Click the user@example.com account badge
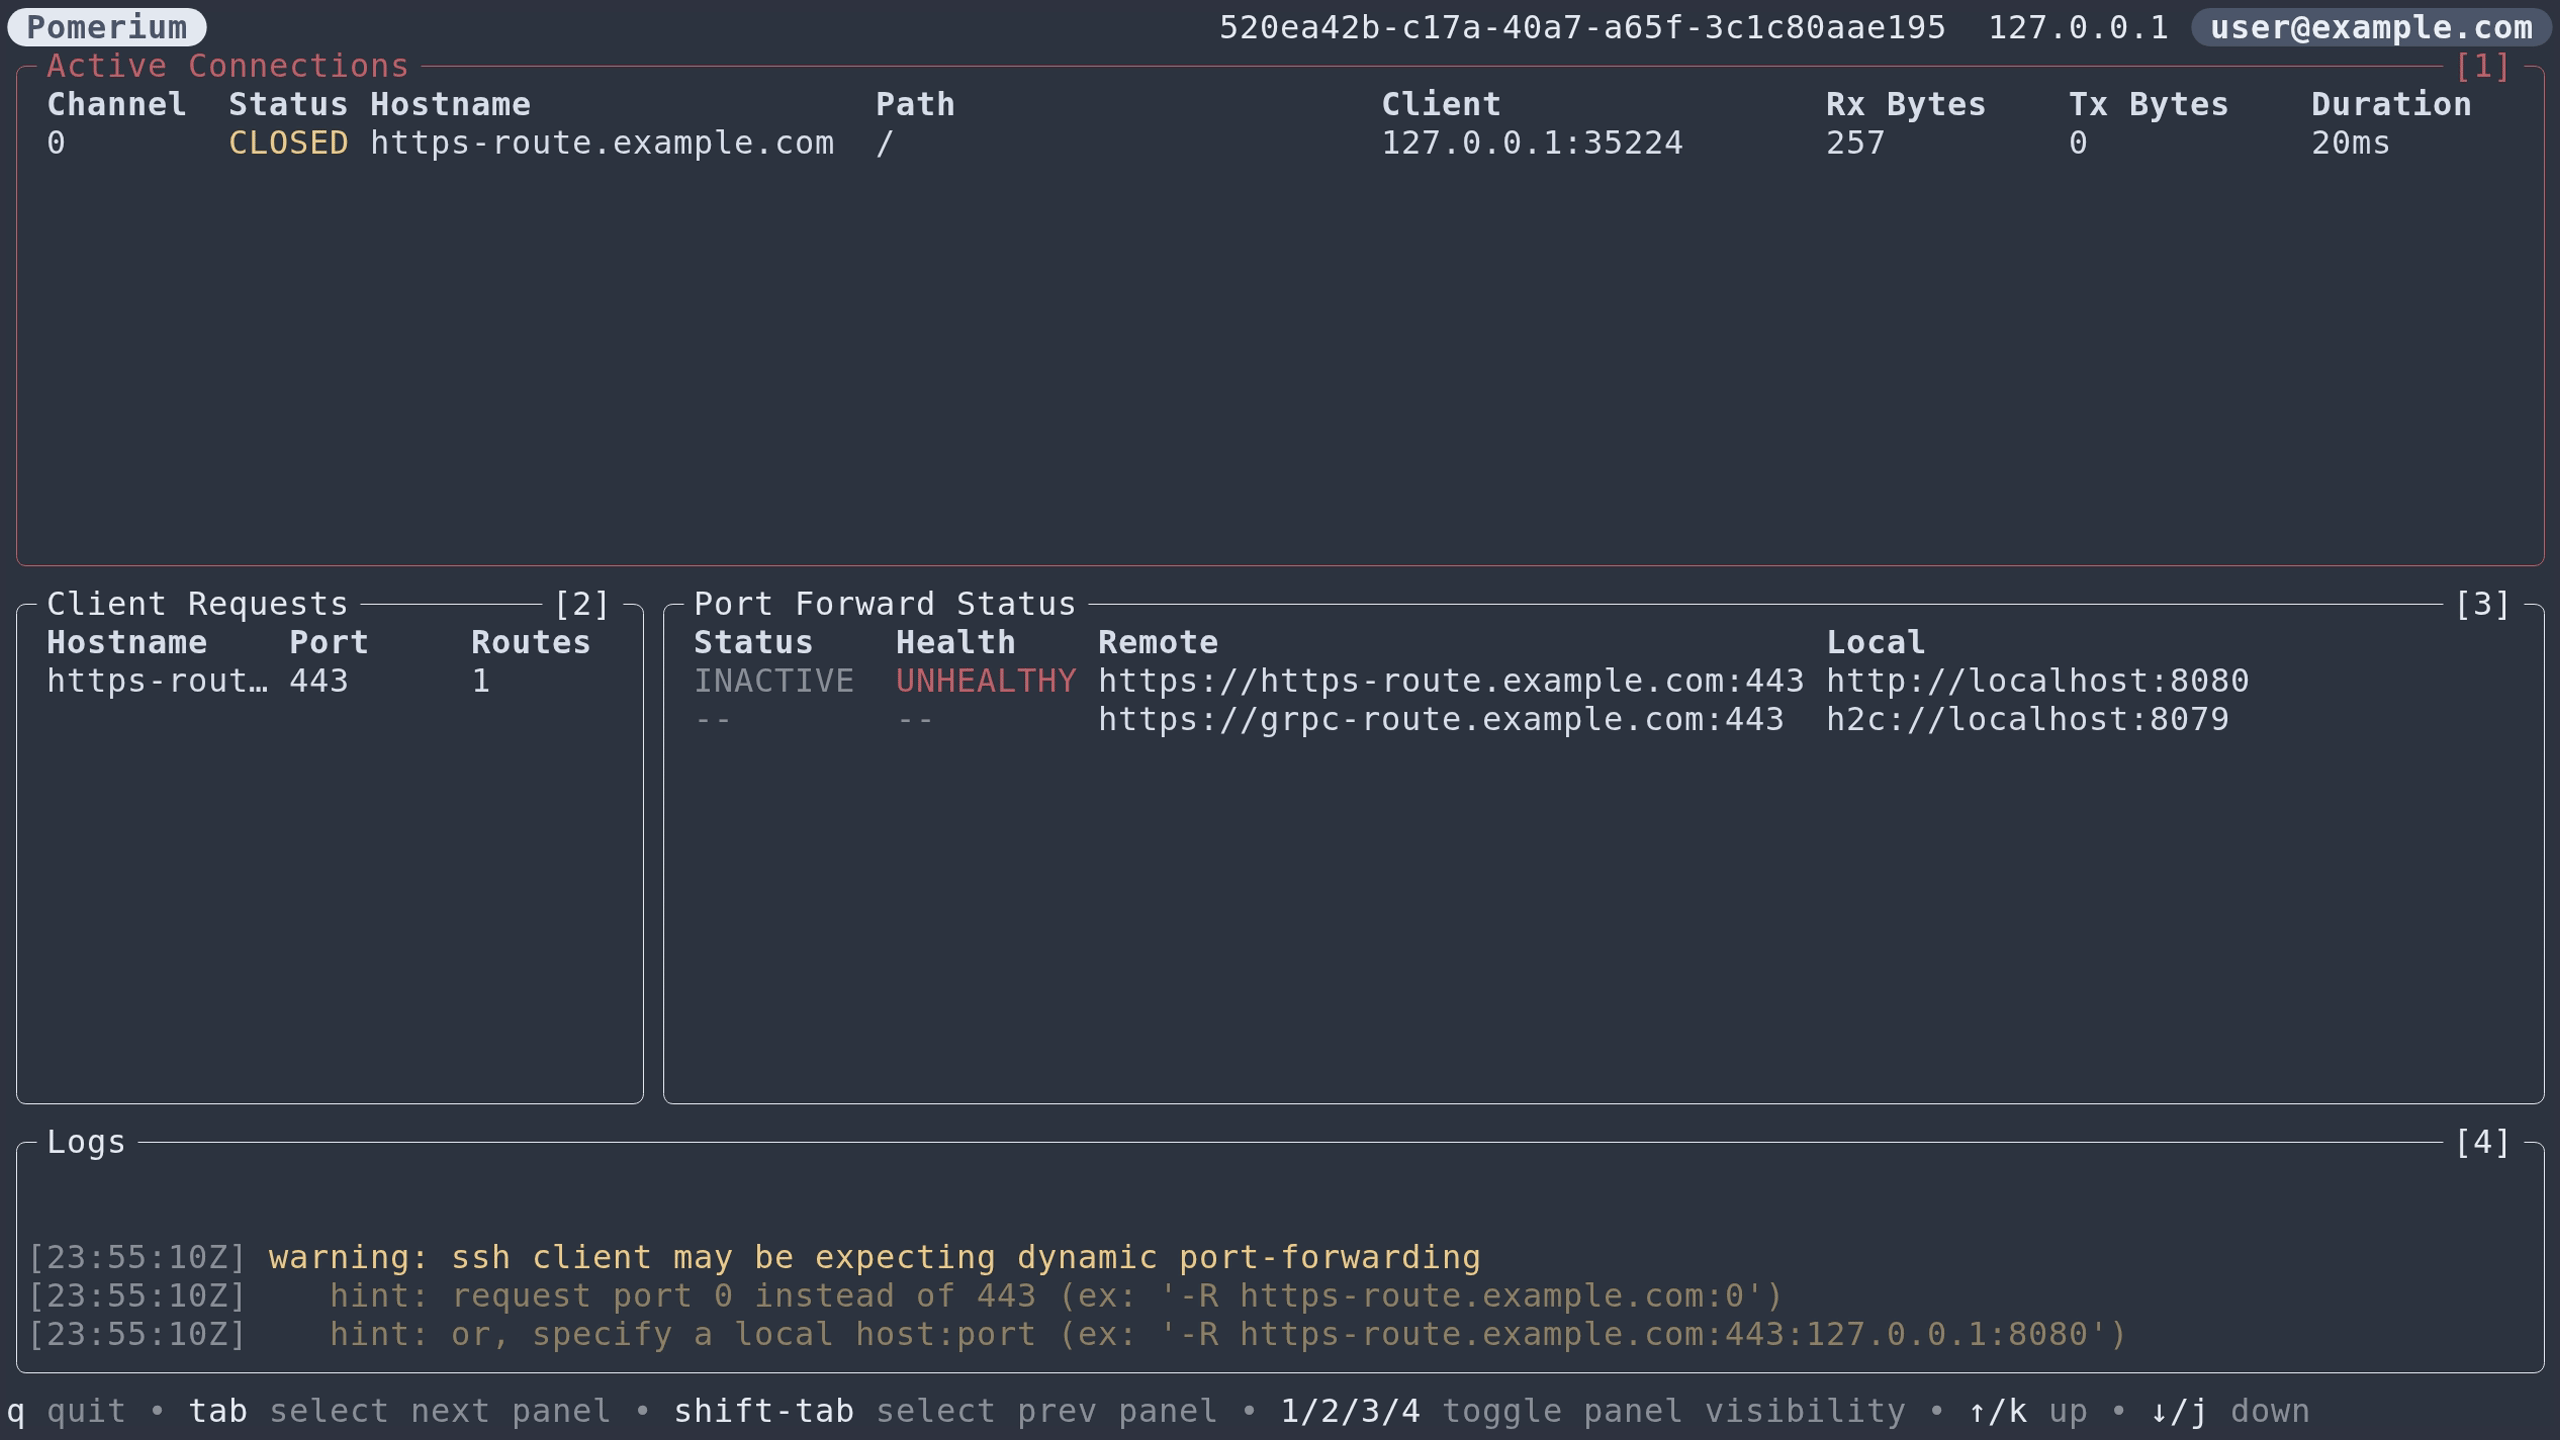 tap(2371, 27)
